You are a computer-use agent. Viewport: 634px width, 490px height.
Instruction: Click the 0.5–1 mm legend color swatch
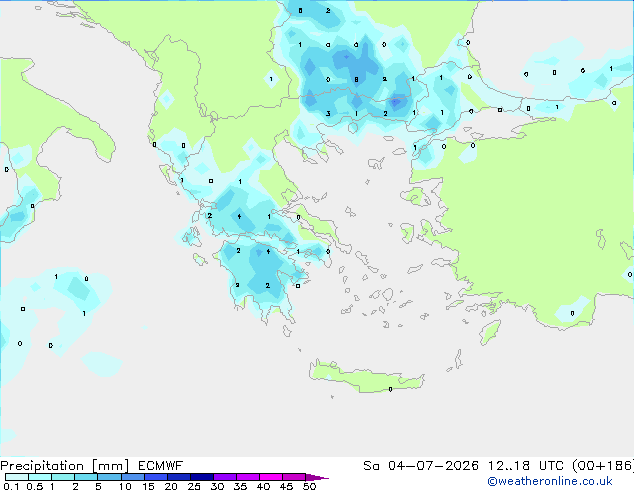[x=40, y=477]
